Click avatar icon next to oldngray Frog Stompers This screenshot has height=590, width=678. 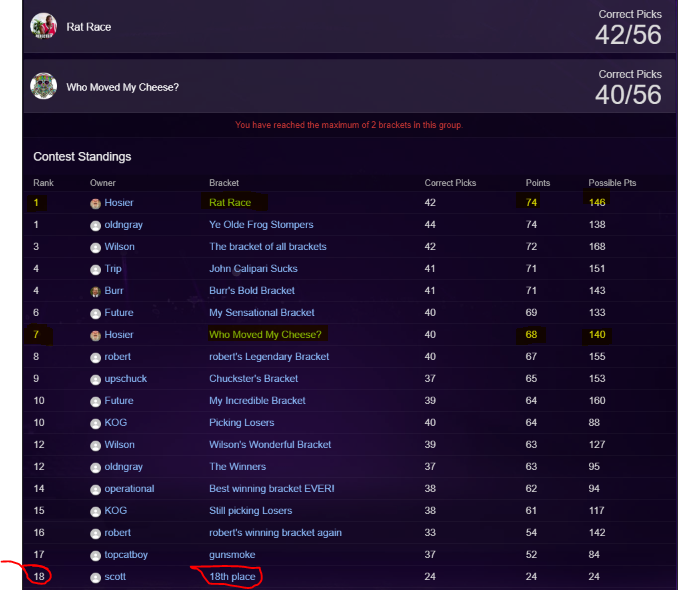(x=95, y=225)
